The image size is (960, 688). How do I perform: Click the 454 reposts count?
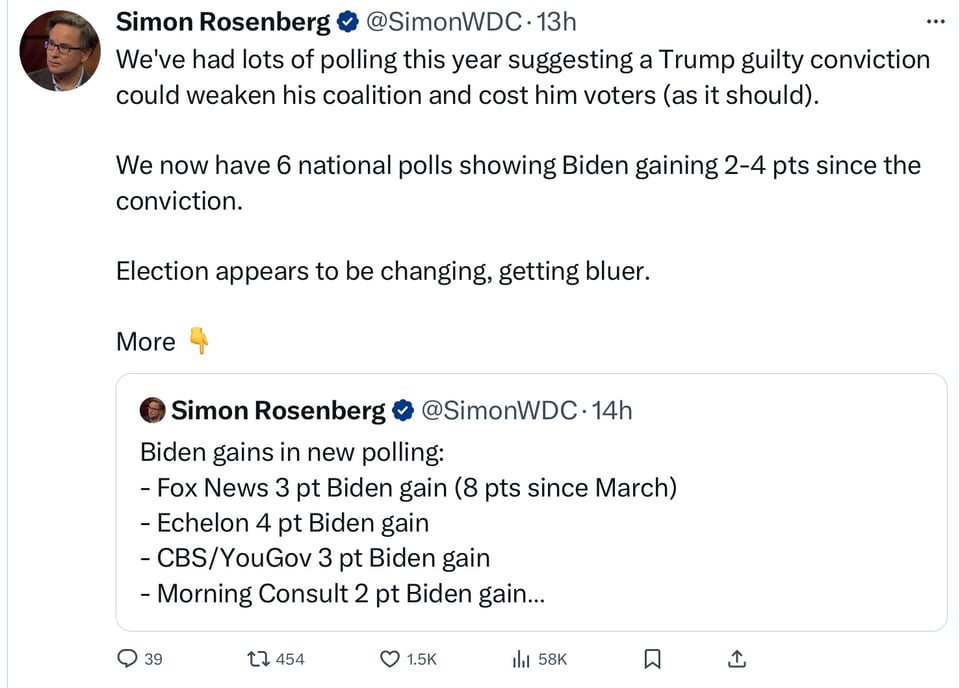point(290,659)
